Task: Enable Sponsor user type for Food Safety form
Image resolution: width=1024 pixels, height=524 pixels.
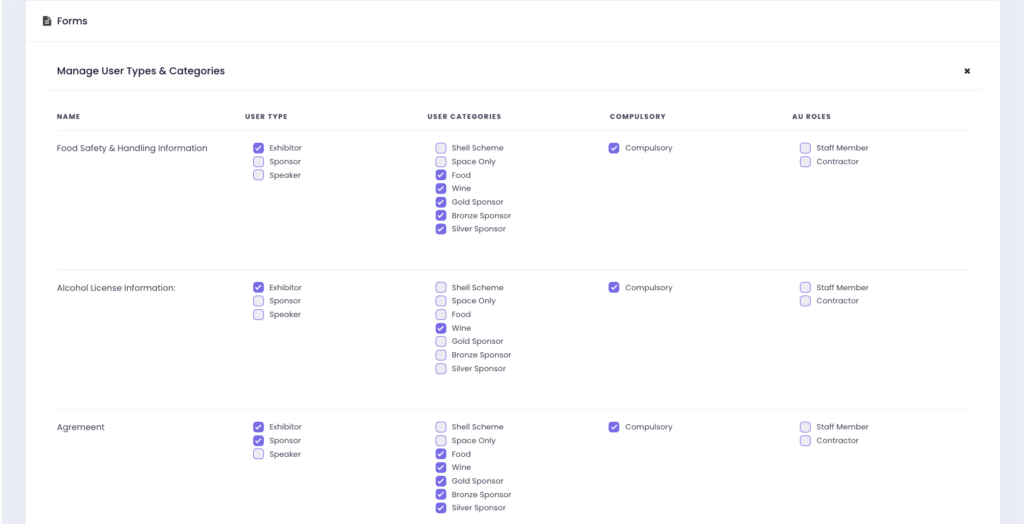Action: pos(259,162)
